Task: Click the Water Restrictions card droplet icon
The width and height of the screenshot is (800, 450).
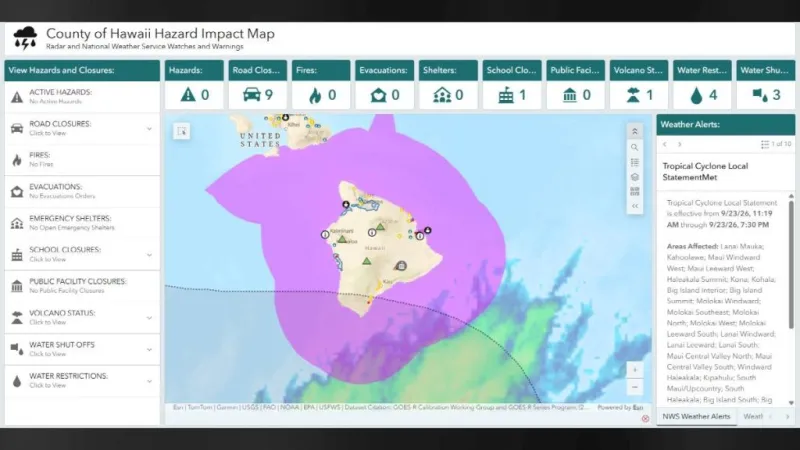Action: [696, 96]
